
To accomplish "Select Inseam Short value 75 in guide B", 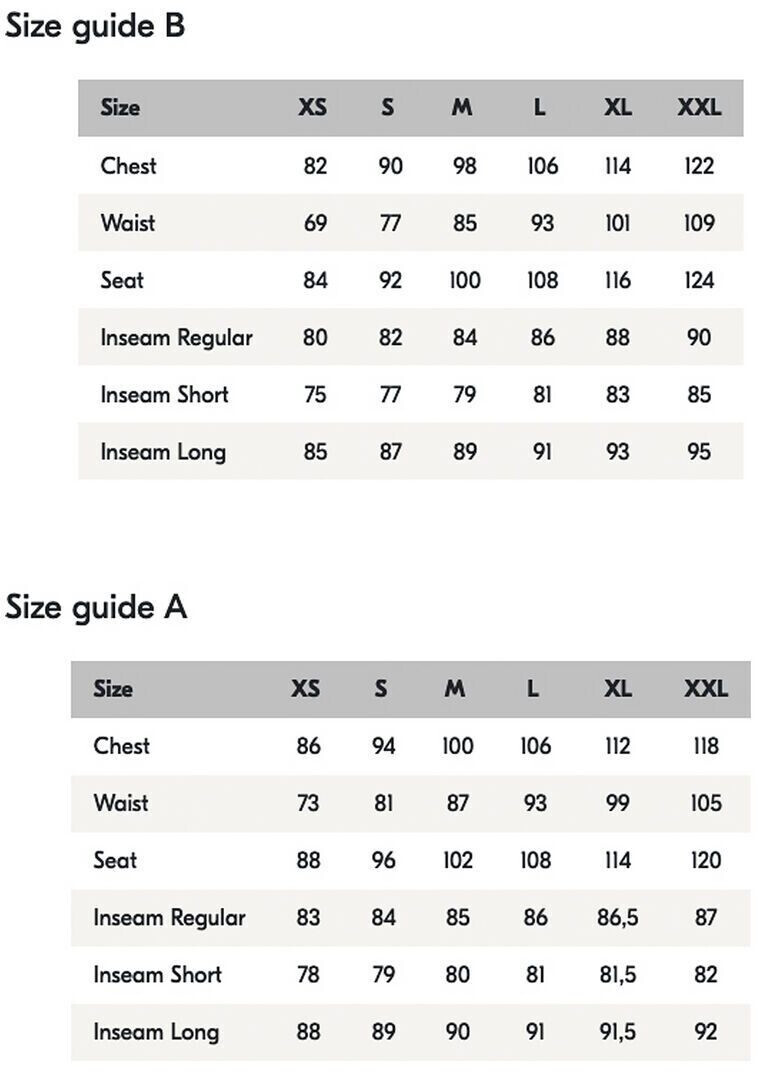I will 315,395.
